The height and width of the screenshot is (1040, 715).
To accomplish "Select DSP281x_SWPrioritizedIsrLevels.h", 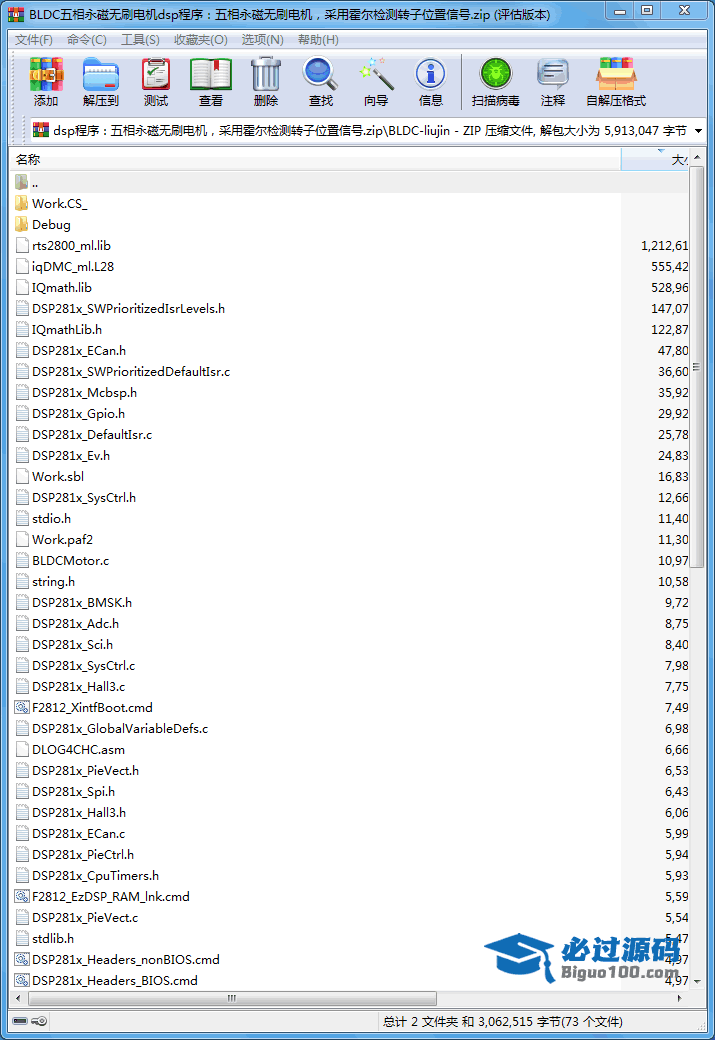I will pyautogui.click(x=129, y=308).
